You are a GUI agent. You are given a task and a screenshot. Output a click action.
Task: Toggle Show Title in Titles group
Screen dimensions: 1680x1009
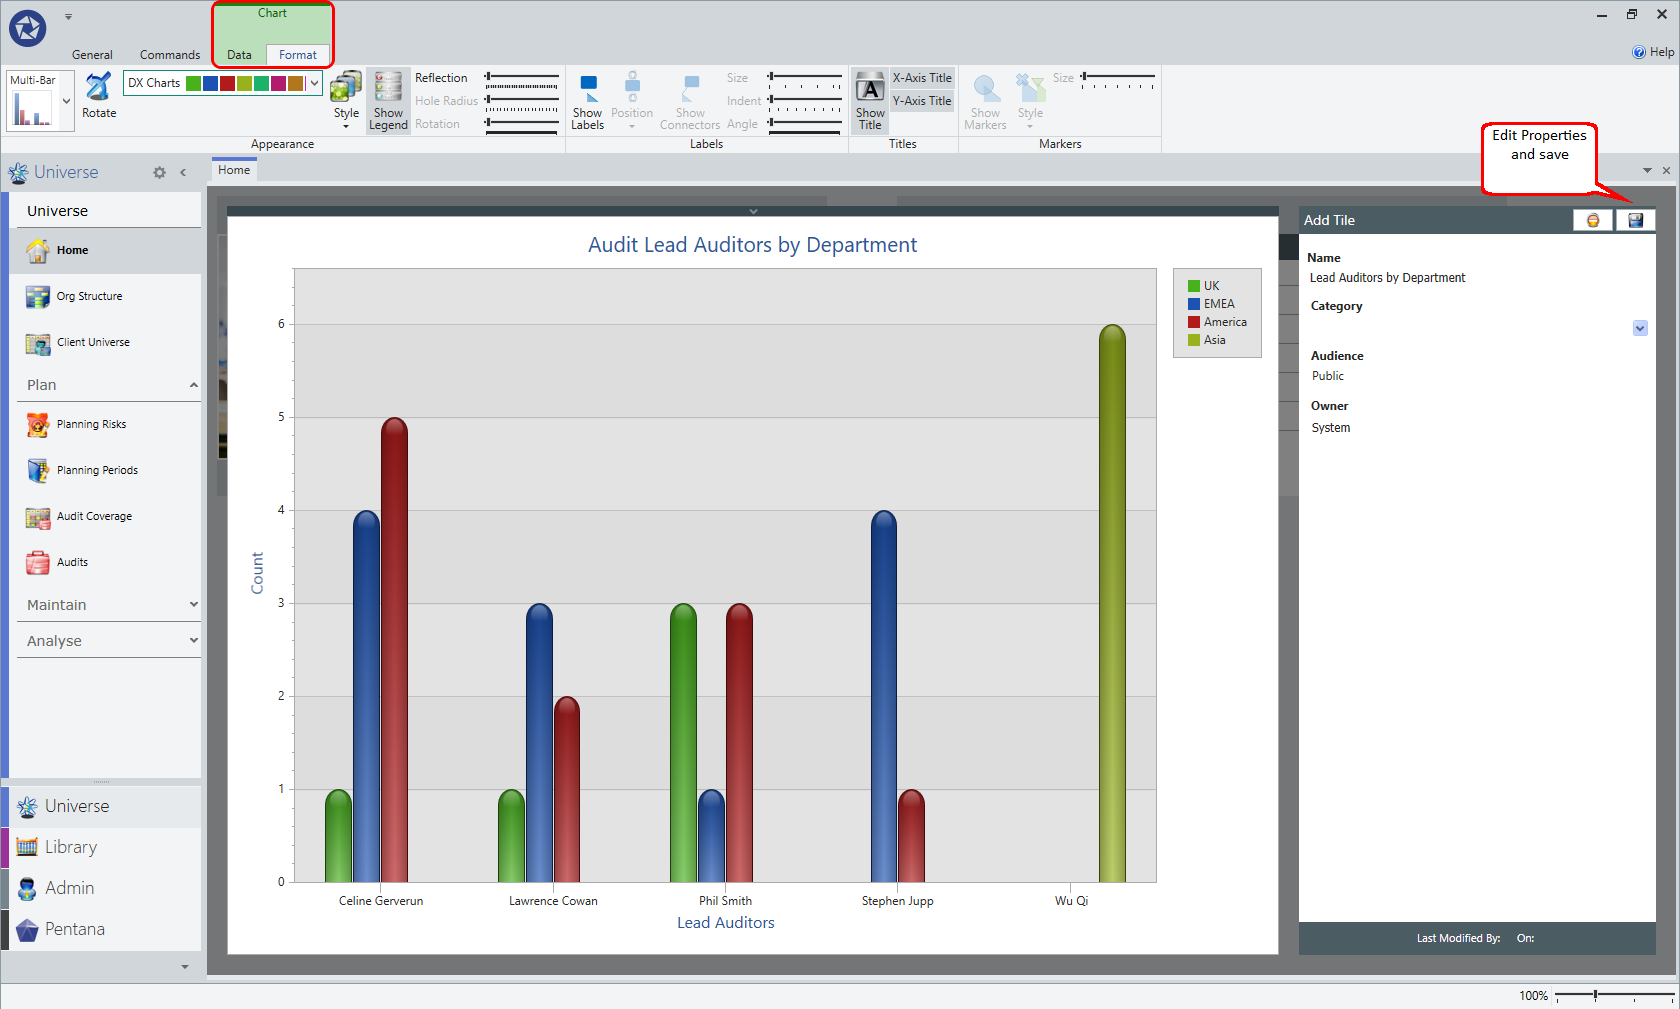pos(870,101)
